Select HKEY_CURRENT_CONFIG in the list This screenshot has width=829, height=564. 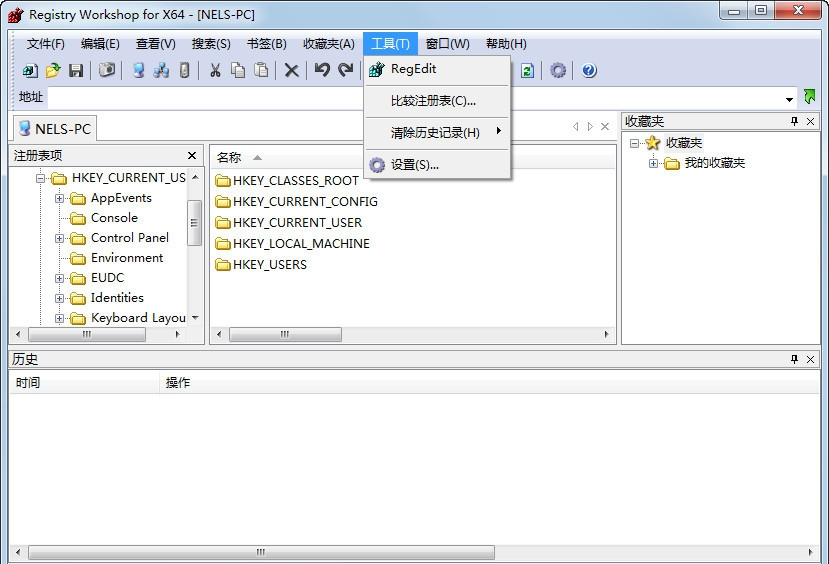point(297,202)
